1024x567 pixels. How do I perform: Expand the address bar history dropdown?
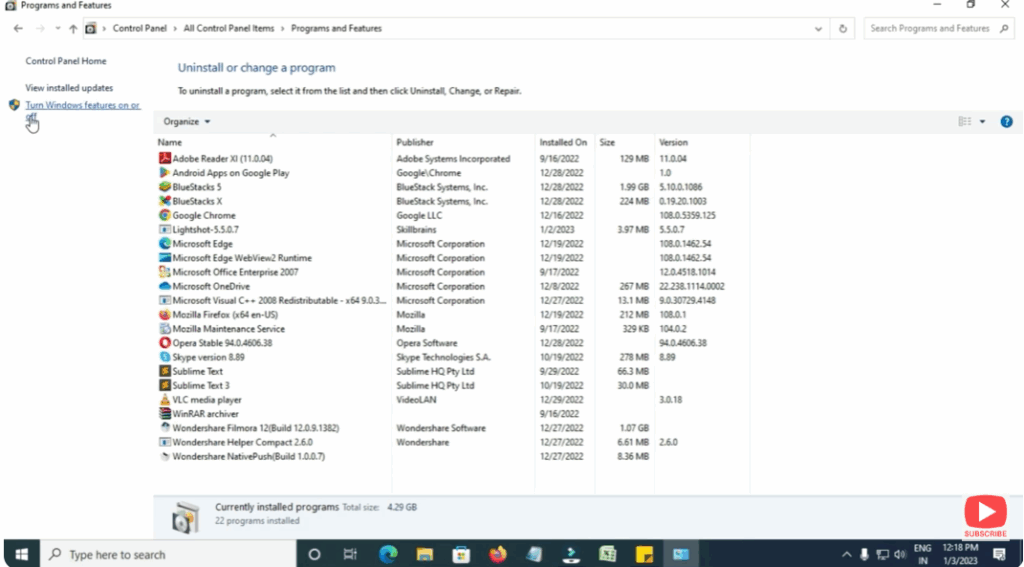pos(818,29)
